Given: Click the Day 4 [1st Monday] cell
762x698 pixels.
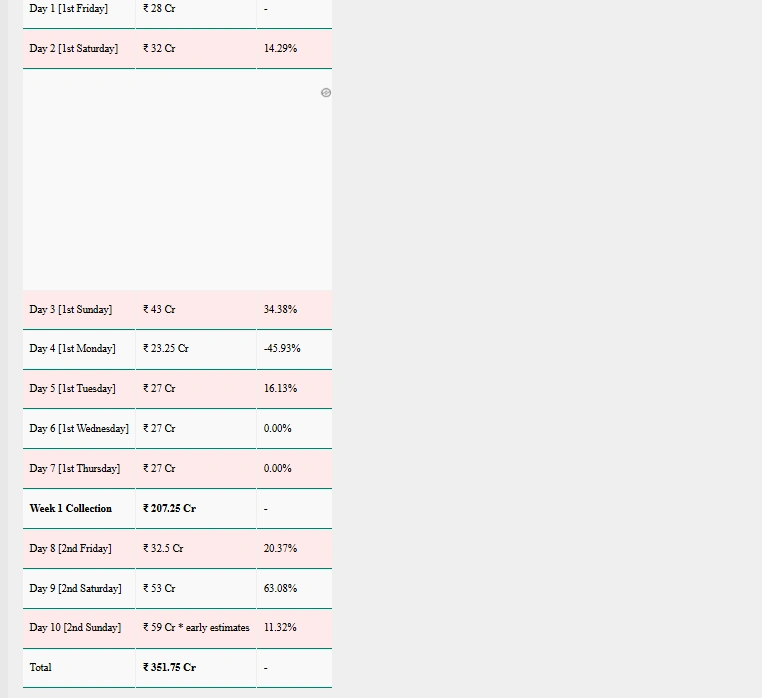Looking at the screenshot, I should 73,349.
